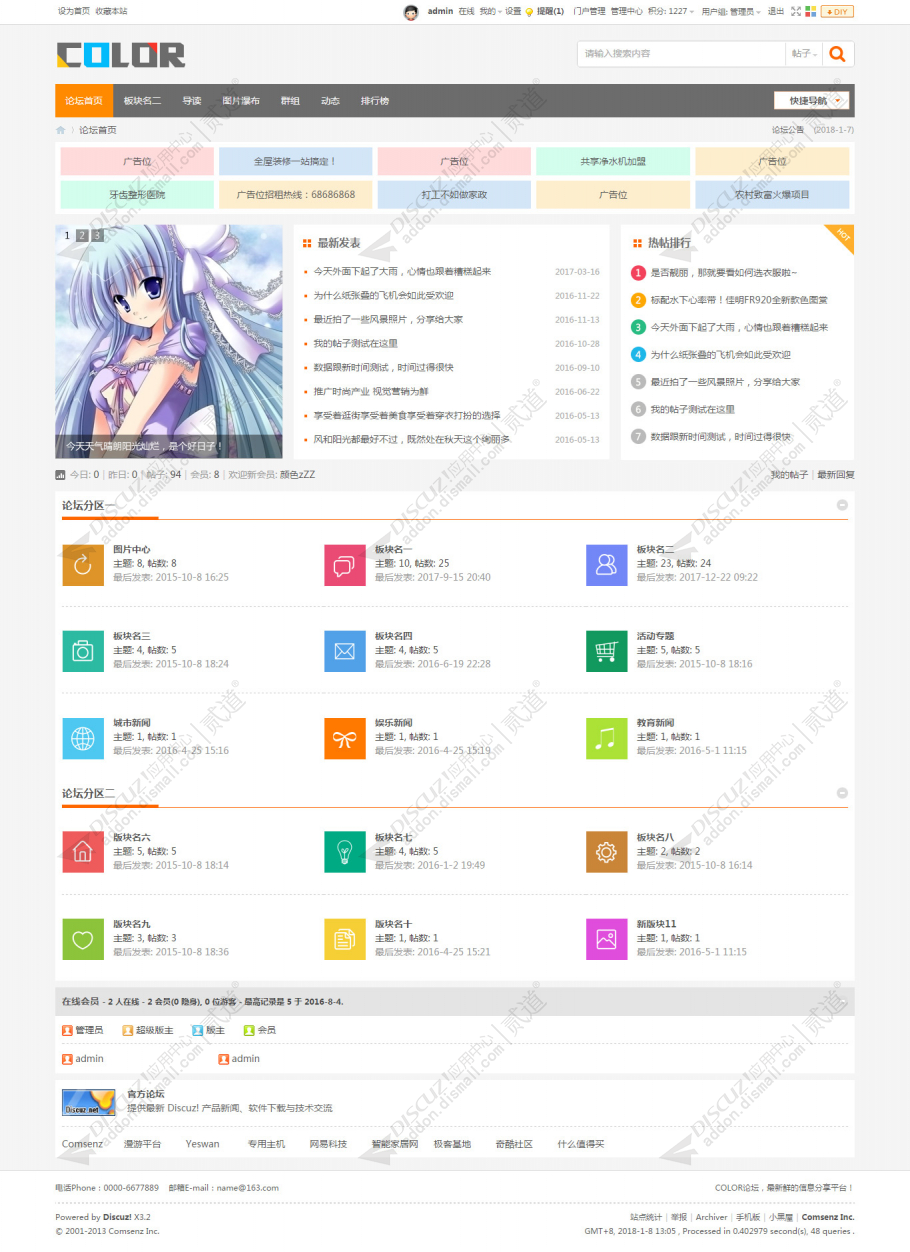Click the DIY button
This screenshot has height=1252, width=910.
point(837,12)
